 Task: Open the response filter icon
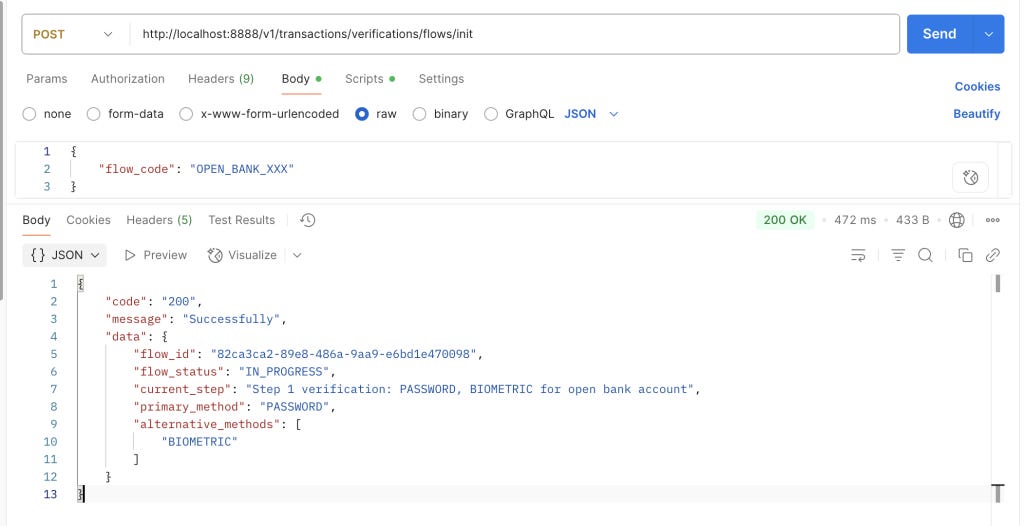point(899,255)
